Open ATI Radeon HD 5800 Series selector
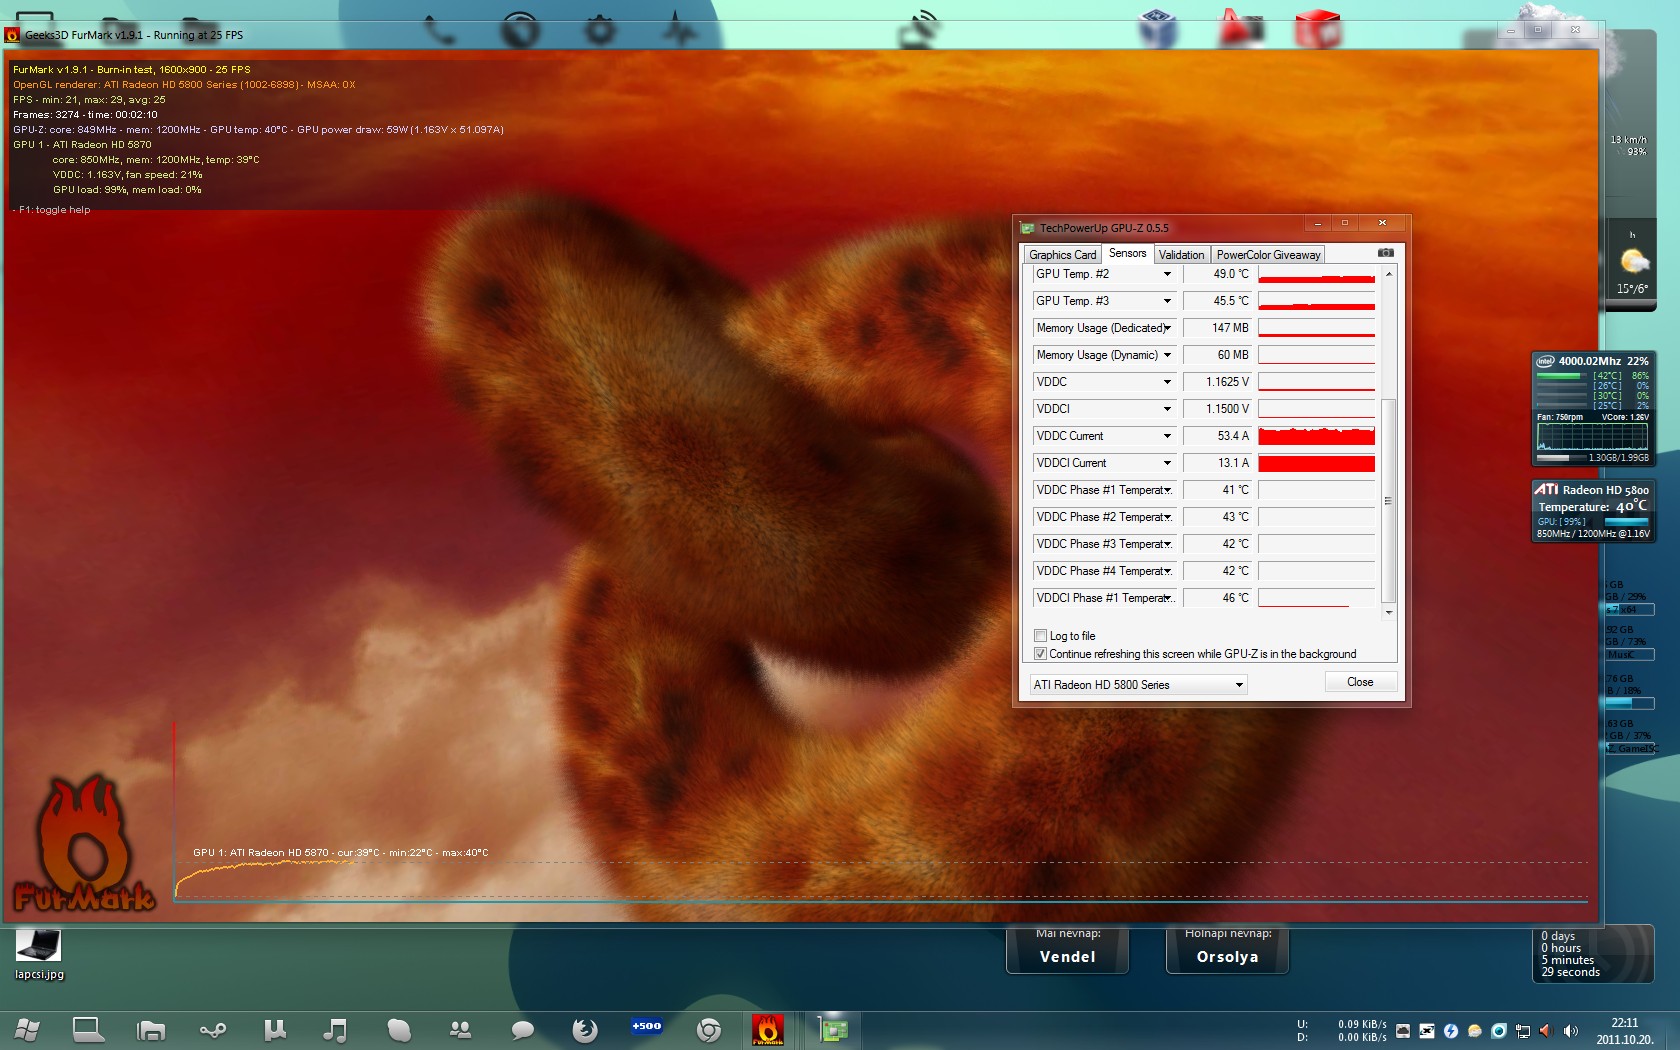The width and height of the screenshot is (1680, 1050). (x=1138, y=685)
